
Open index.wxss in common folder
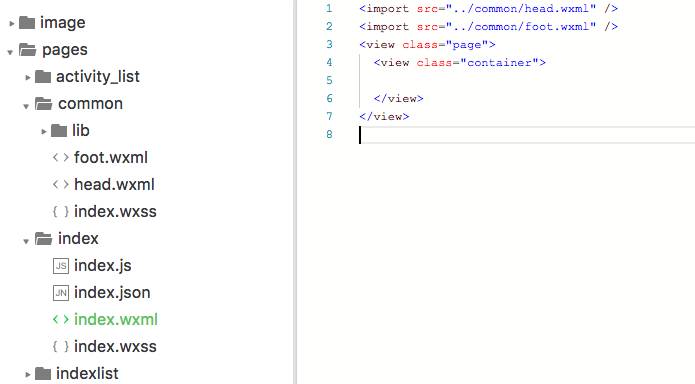point(115,212)
